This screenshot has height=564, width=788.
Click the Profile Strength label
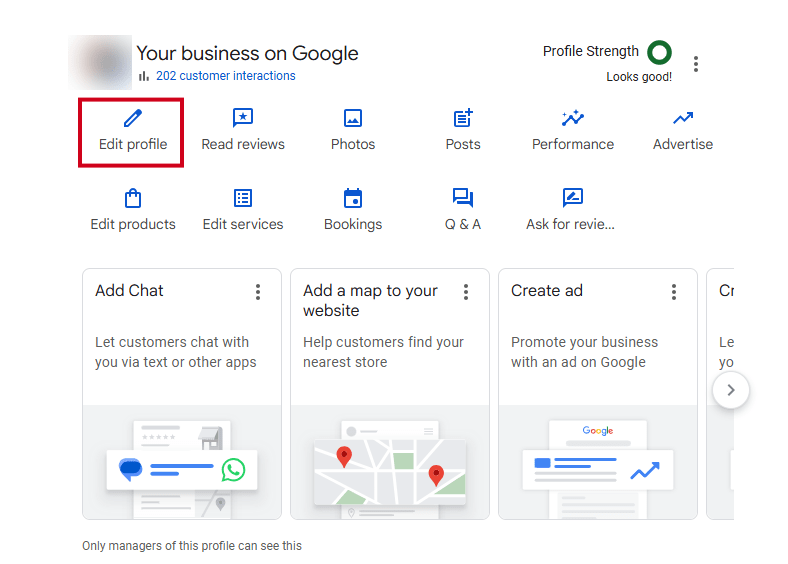pyautogui.click(x=590, y=51)
